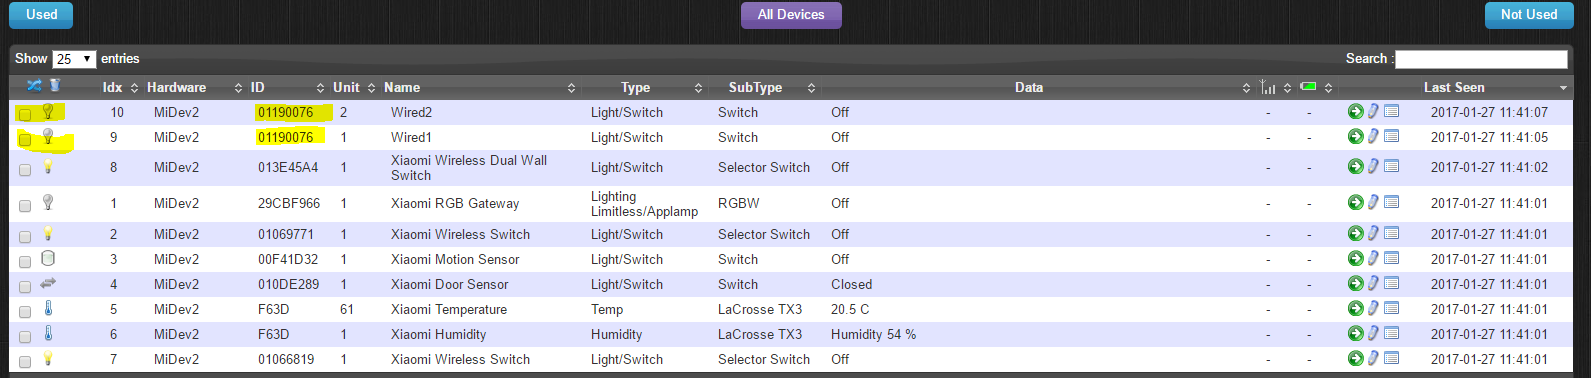This screenshot has height=378, width=1591.
Task: Click thermometer icon in Xiaomi Temperature row
Action: (47, 308)
